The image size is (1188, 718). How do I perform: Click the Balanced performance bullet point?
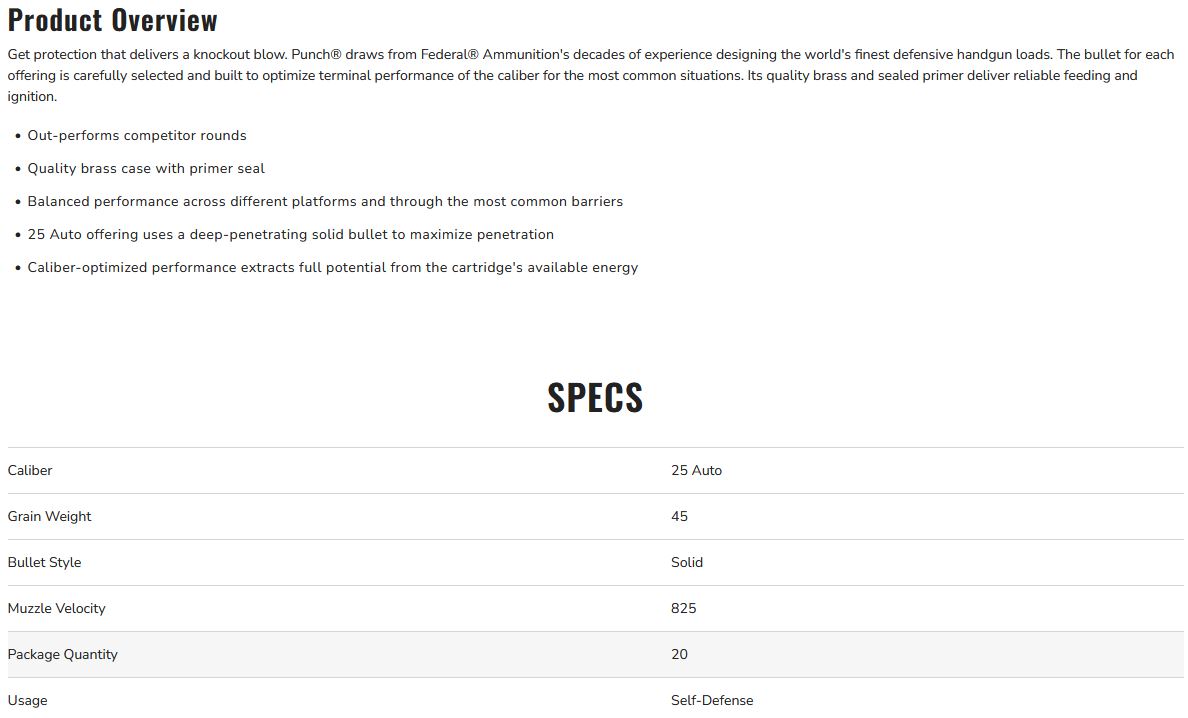(x=325, y=201)
